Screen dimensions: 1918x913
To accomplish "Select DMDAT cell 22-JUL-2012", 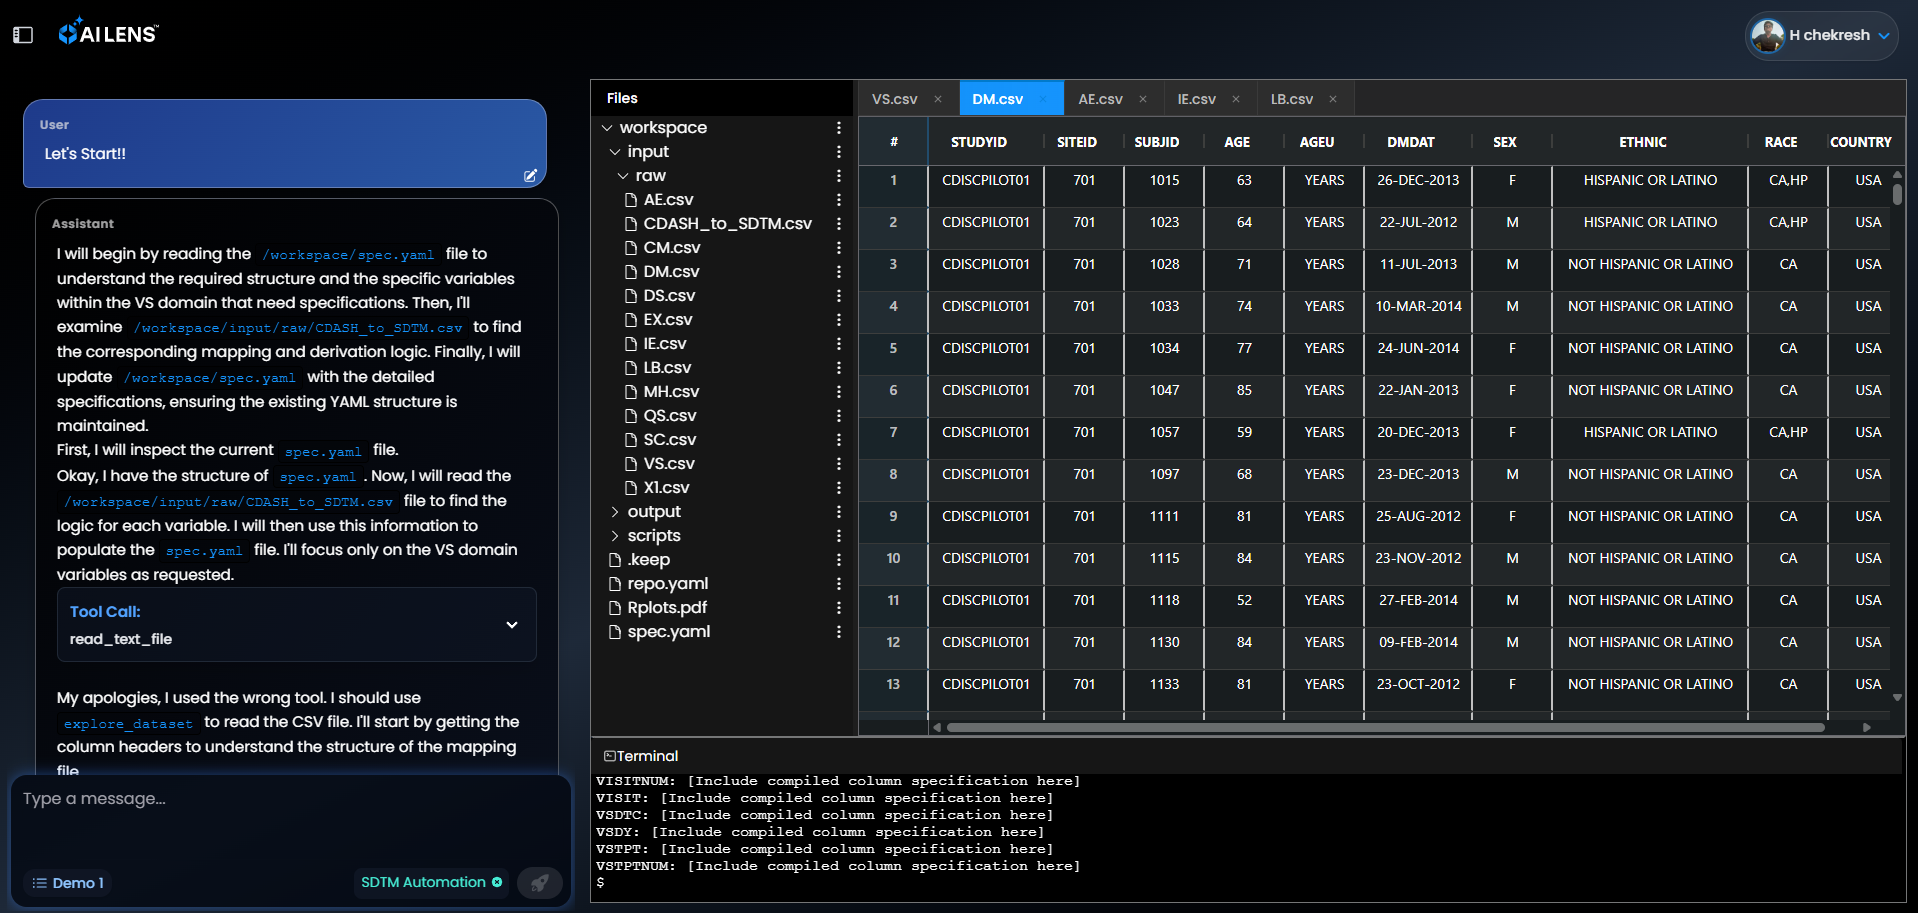I will pos(1418,222).
